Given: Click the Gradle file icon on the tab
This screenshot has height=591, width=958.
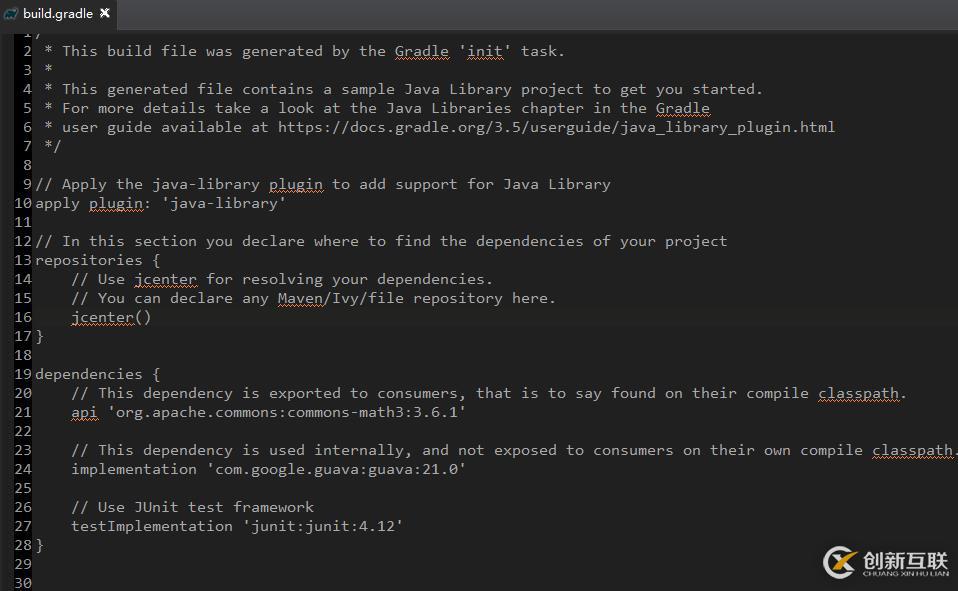Looking at the screenshot, I should pos(10,13).
